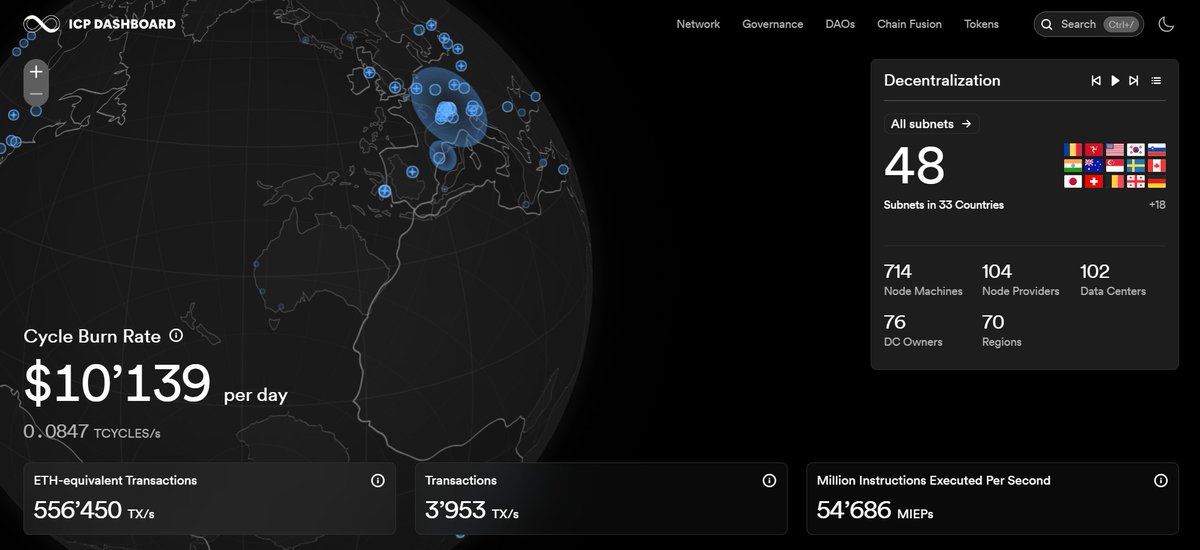This screenshot has width=1200, height=550.
Task: Click the Slovenia flag
Action: tap(1157, 150)
